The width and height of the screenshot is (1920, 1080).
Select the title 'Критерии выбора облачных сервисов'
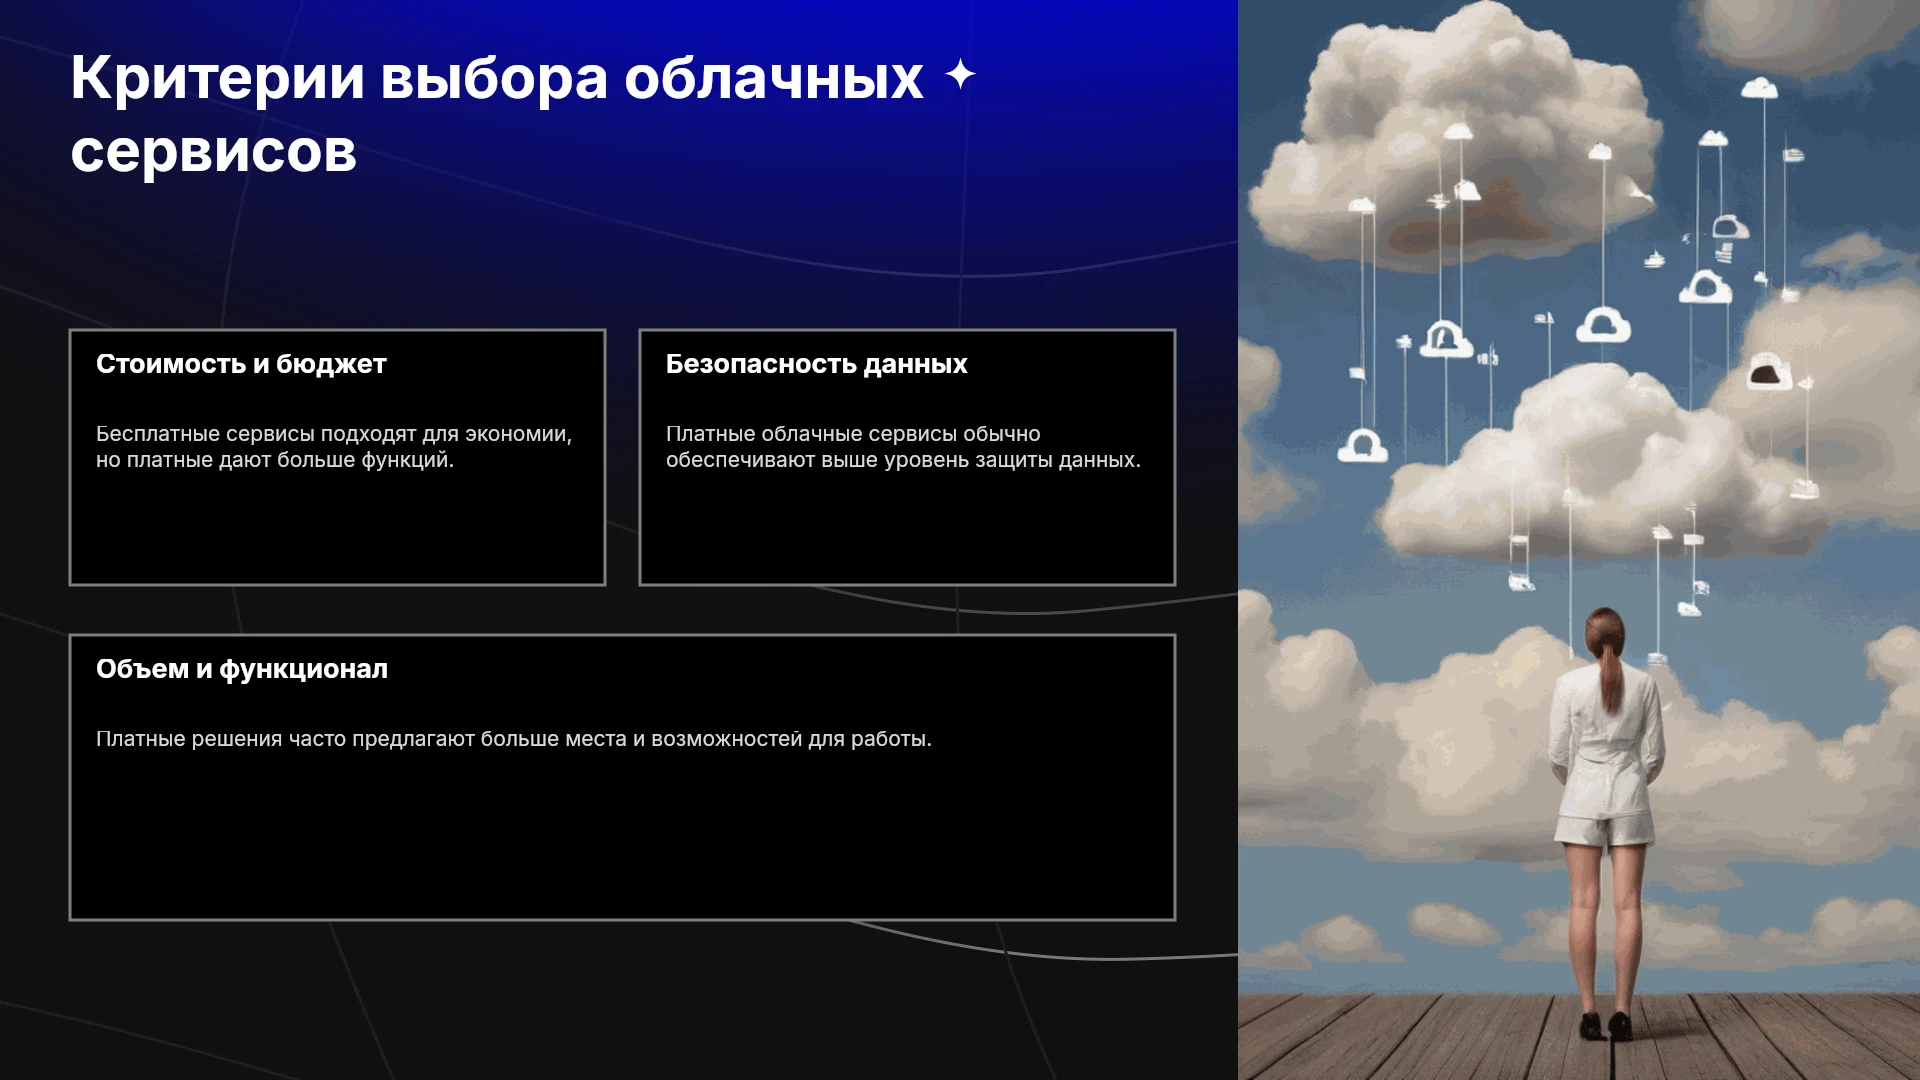(497, 114)
